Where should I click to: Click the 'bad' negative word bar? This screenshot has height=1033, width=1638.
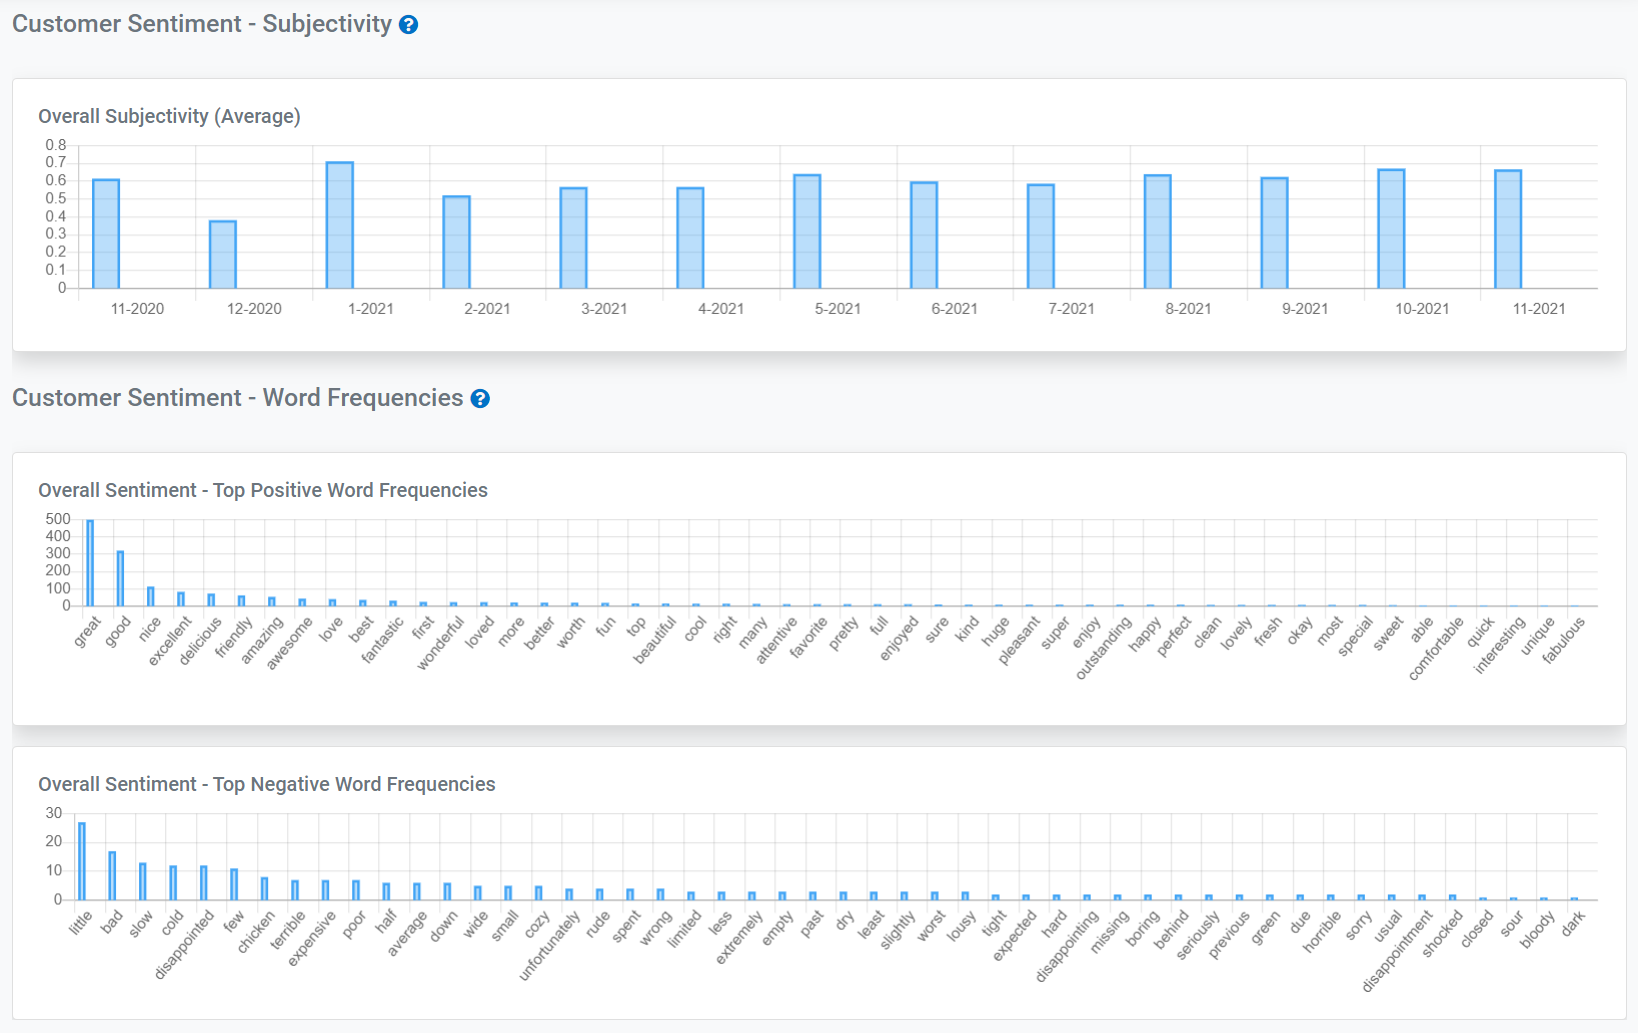(112, 876)
